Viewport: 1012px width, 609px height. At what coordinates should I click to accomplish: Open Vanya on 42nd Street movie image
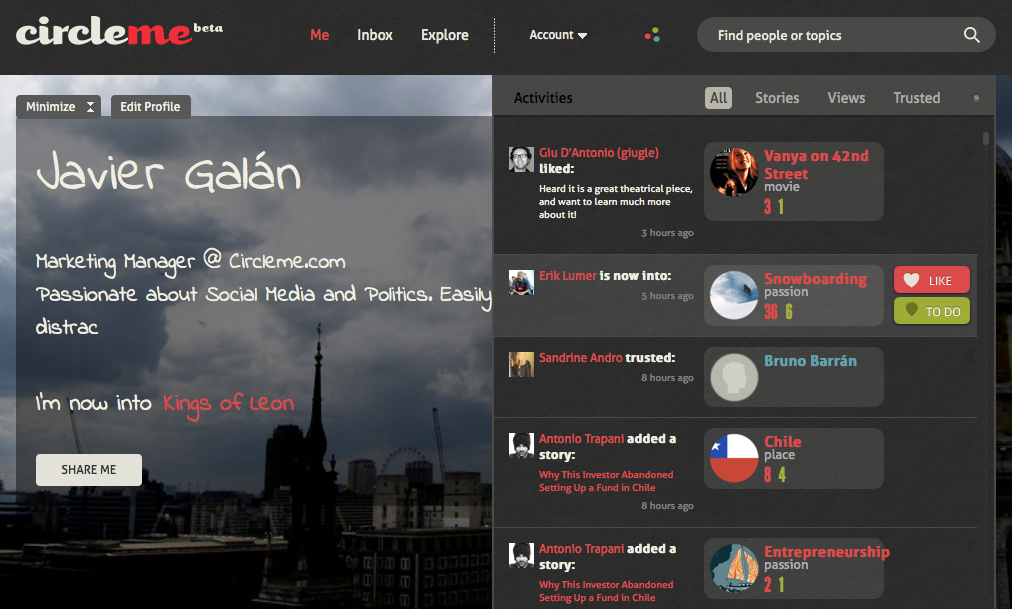(x=733, y=172)
